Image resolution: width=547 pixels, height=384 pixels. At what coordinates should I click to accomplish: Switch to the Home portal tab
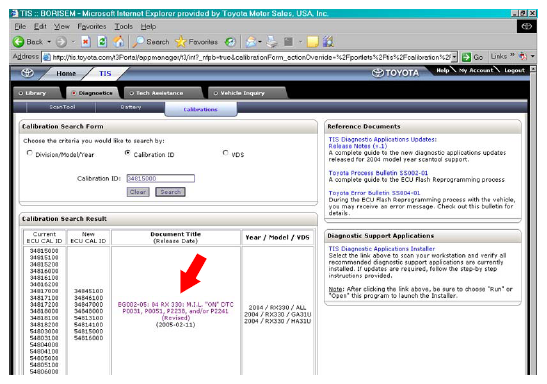66,74
